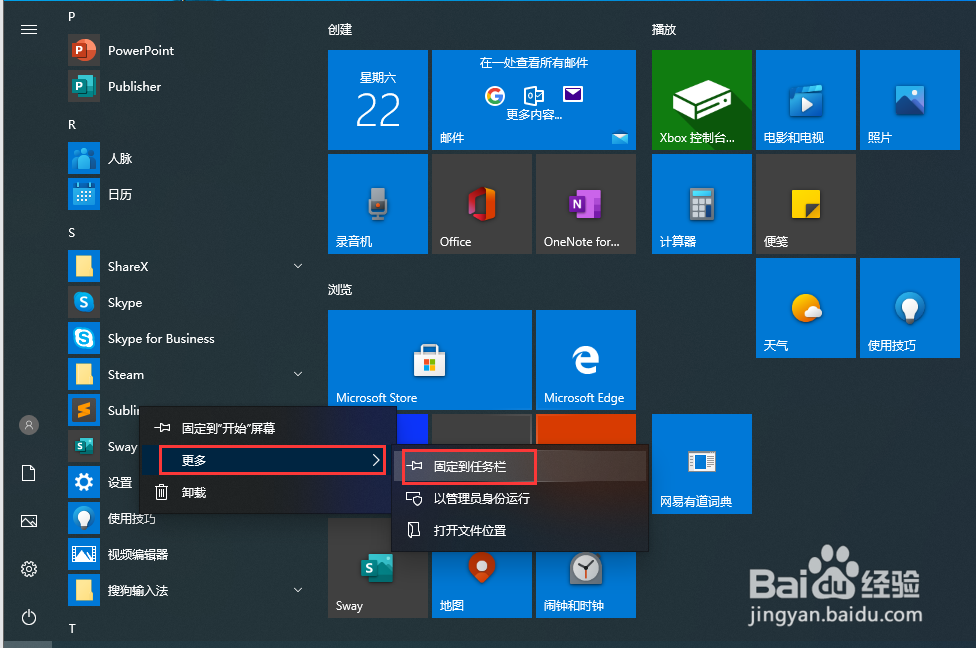Open the 闹钟和时钟 tile
Image resolution: width=976 pixels, height=648 pixels.
586,585
